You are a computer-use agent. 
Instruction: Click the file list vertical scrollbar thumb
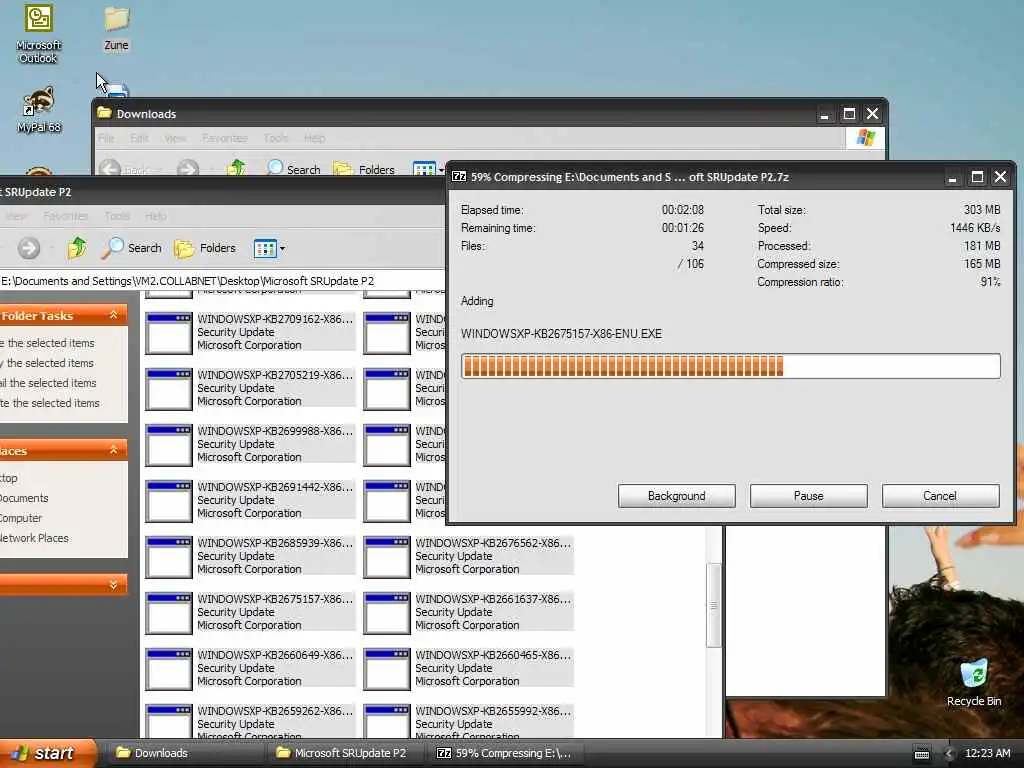[714, 605]
